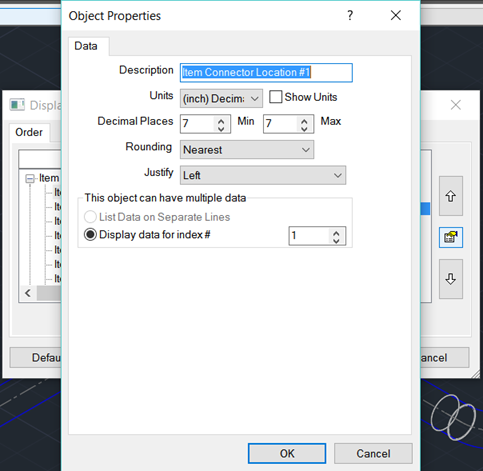483x471 pixels.
Task: Click the move up arrow button
Action: 451,196
